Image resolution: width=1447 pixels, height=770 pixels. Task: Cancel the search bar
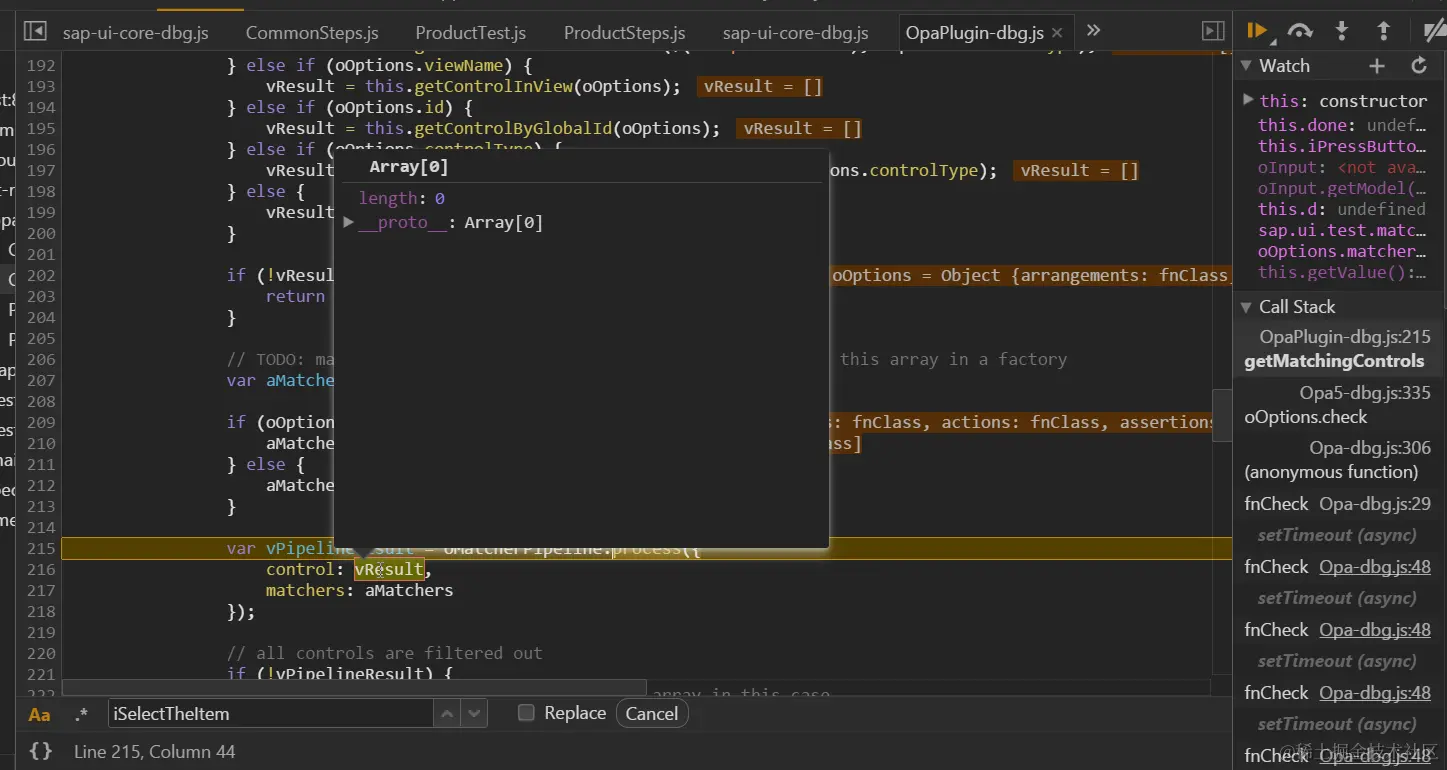coord(652,714)
